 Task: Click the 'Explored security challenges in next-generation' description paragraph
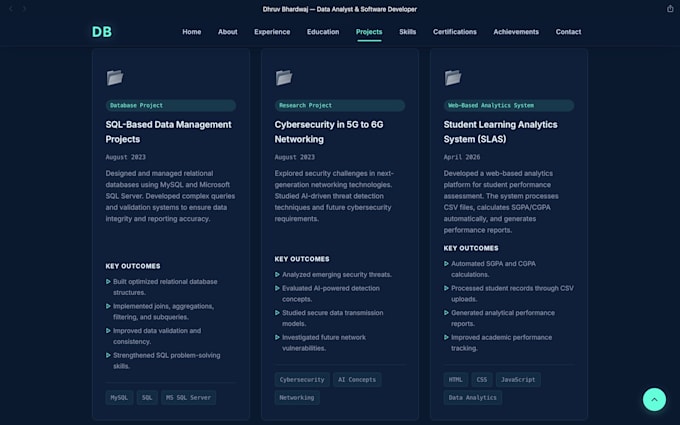tap(334, 196)
